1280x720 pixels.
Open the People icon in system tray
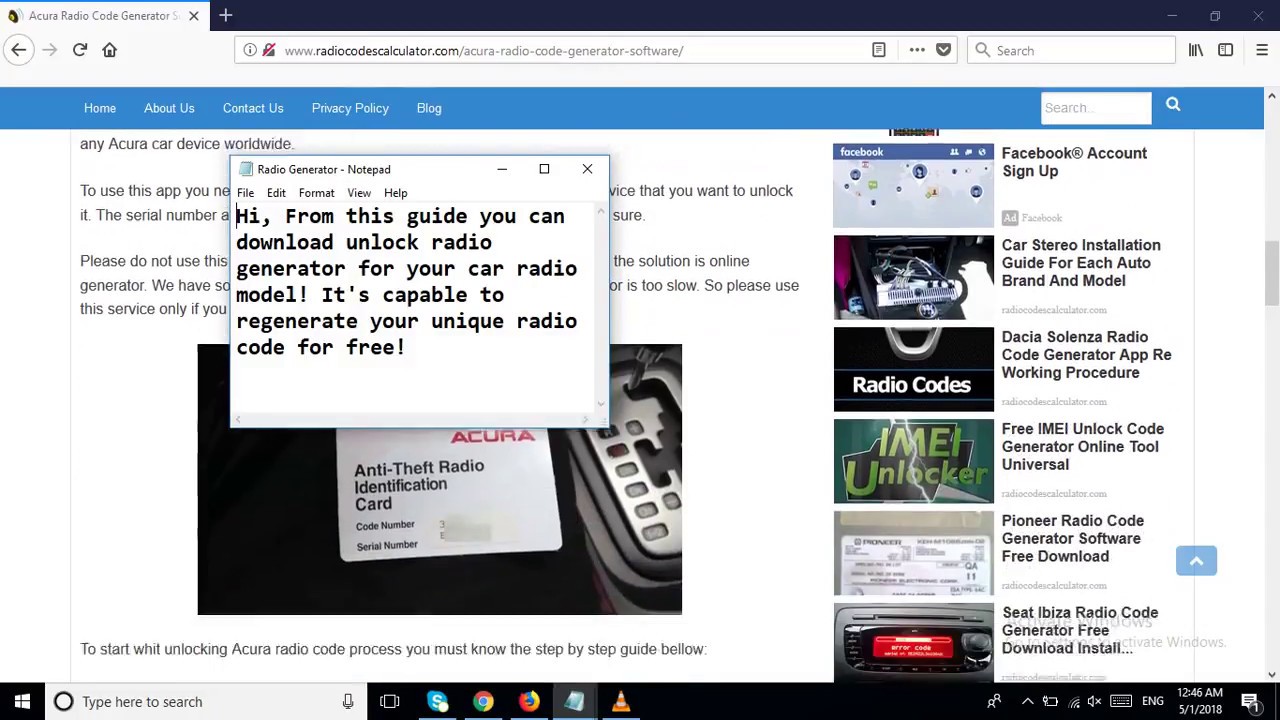coord(994,702)
